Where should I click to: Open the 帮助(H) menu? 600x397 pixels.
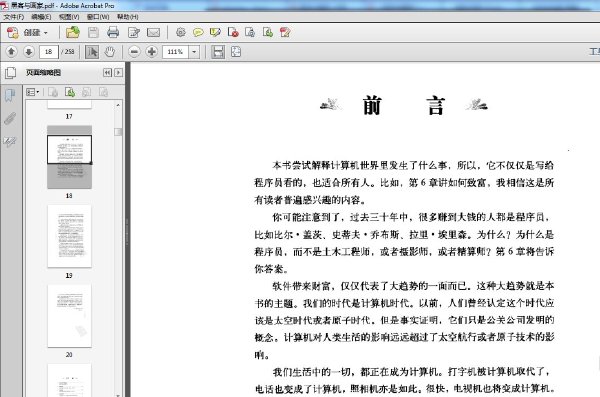click(x=128, y=17)
